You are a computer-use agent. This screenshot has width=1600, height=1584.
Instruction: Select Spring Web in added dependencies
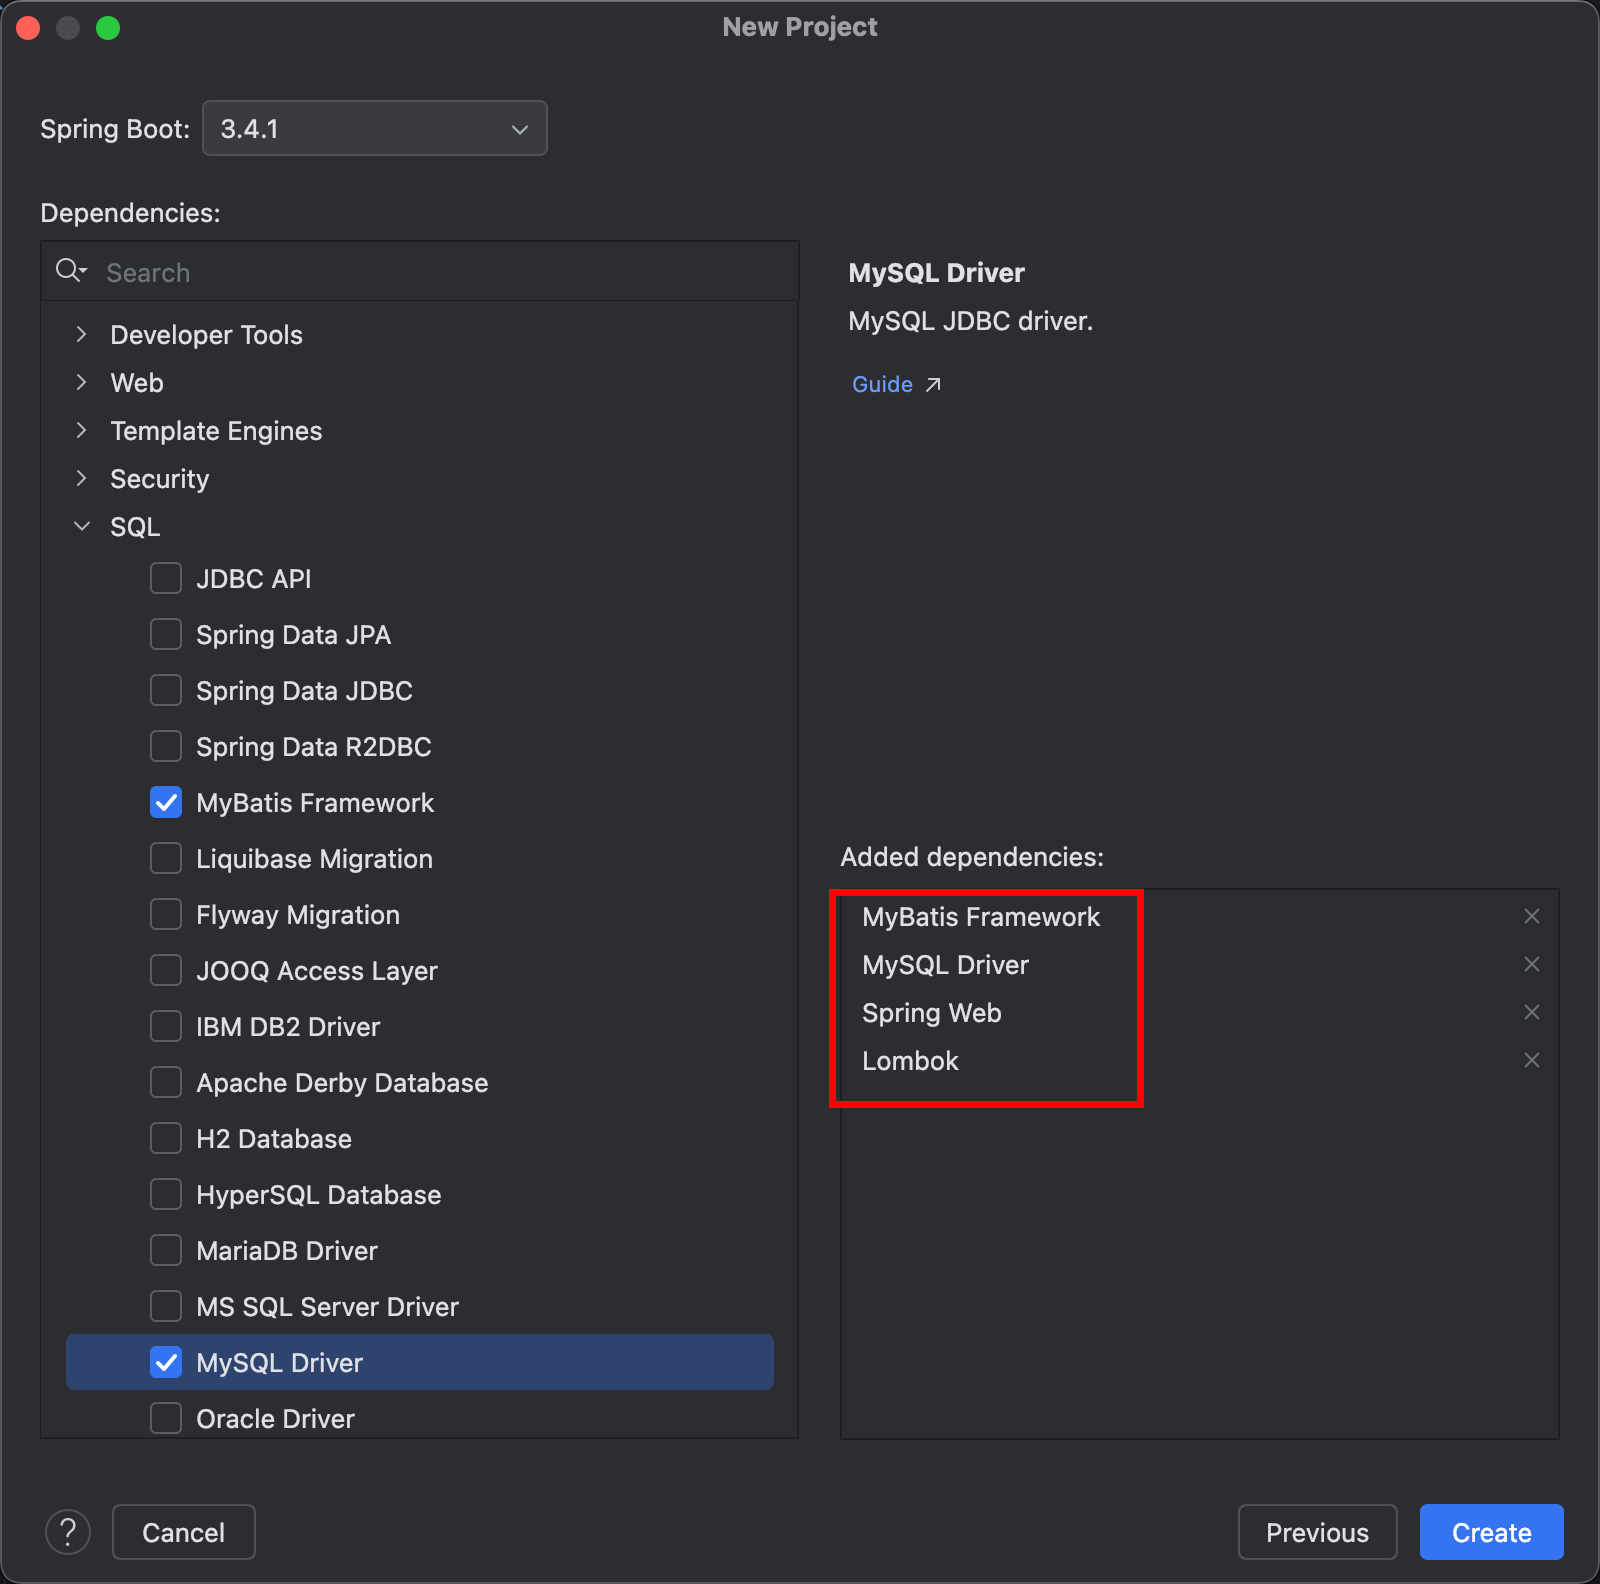pos(932,1013)
